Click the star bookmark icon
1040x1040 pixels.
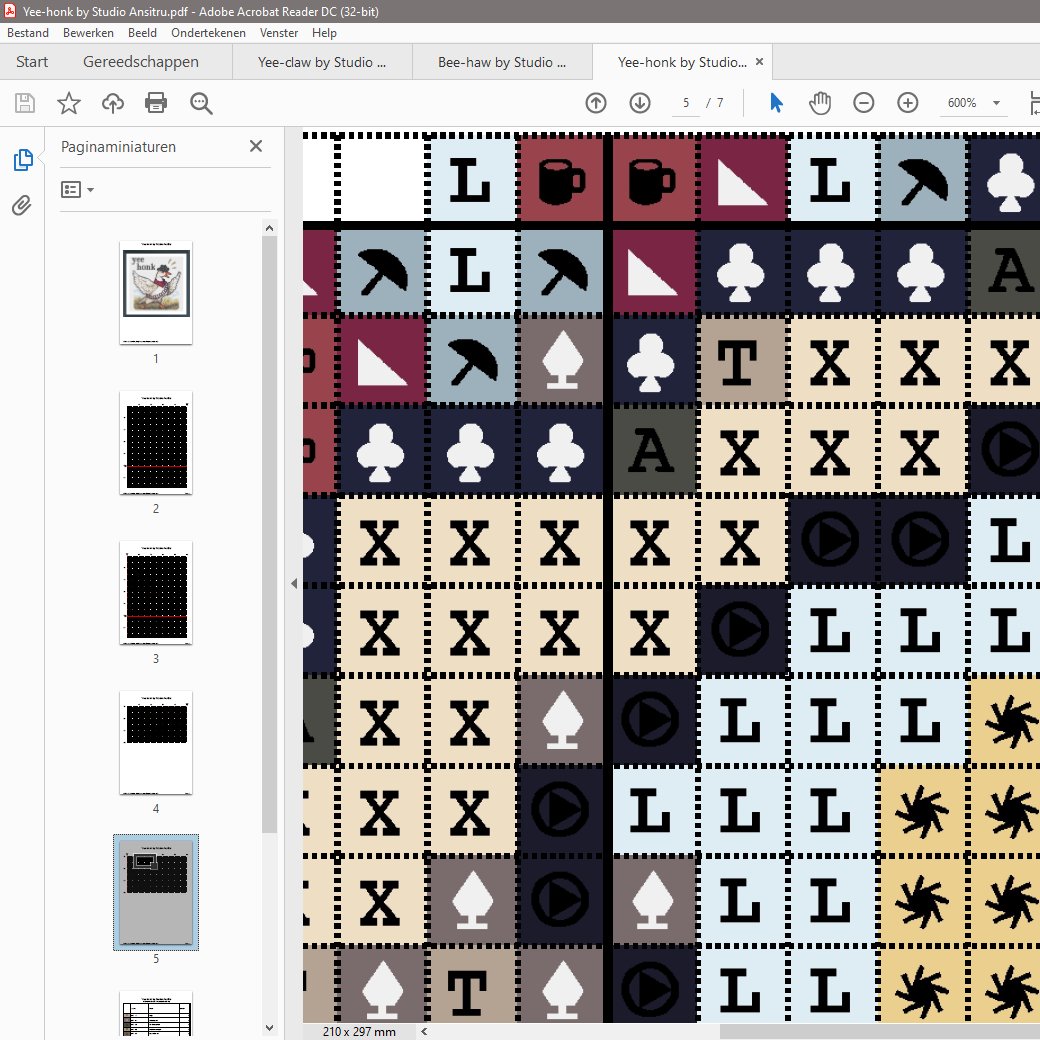pos(68,103)
